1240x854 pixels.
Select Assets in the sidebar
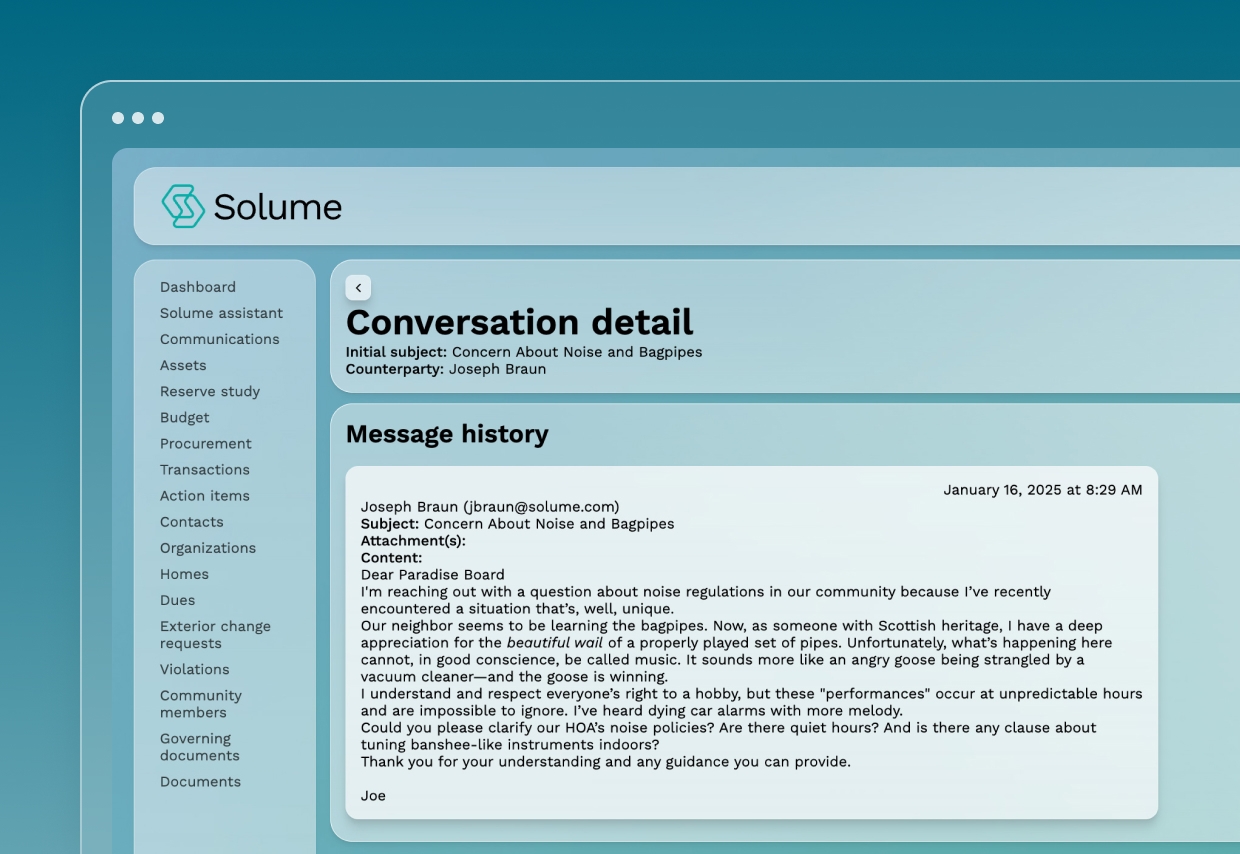pyautogui.click(x=183, y=365)
